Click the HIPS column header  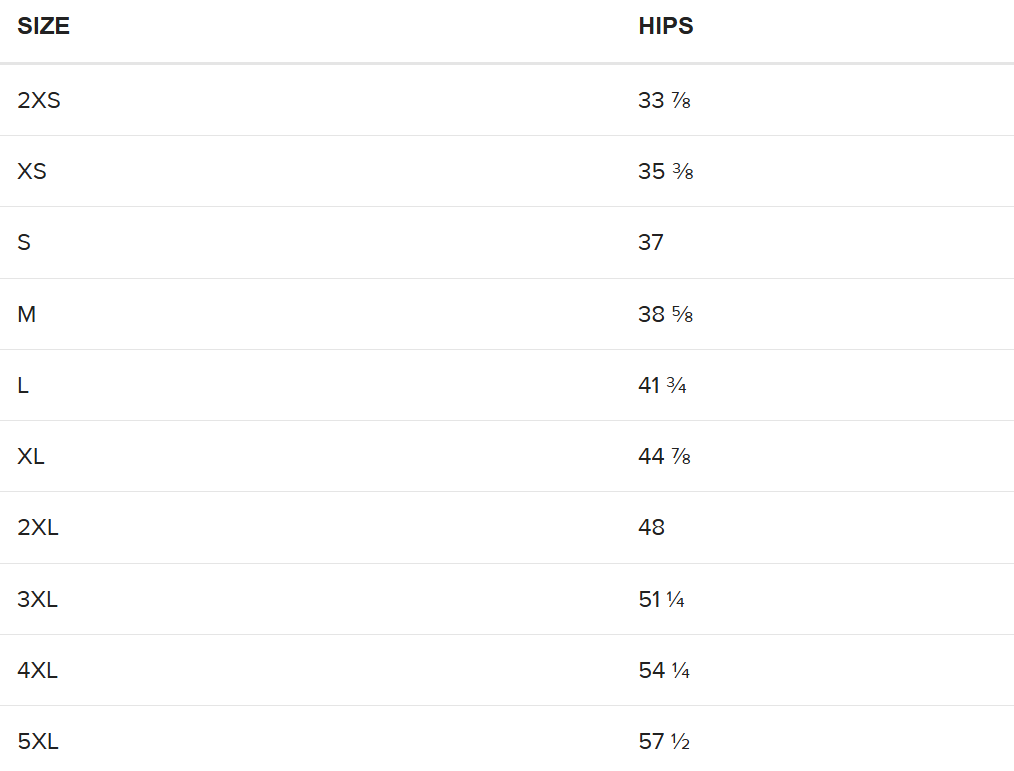[x=666, y=27]
